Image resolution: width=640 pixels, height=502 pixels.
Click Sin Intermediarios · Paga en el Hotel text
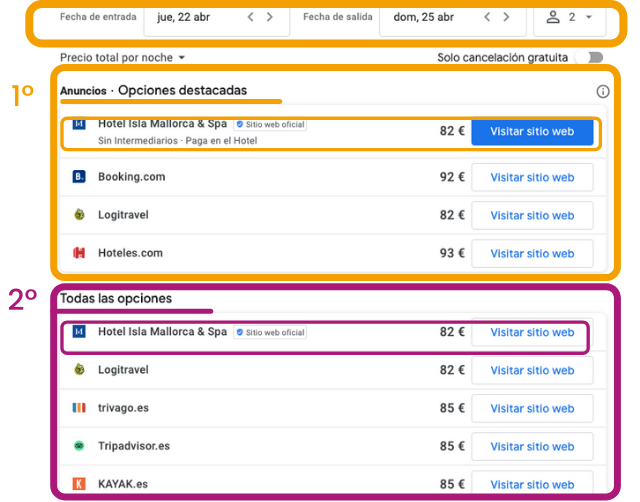click(178, 141)
